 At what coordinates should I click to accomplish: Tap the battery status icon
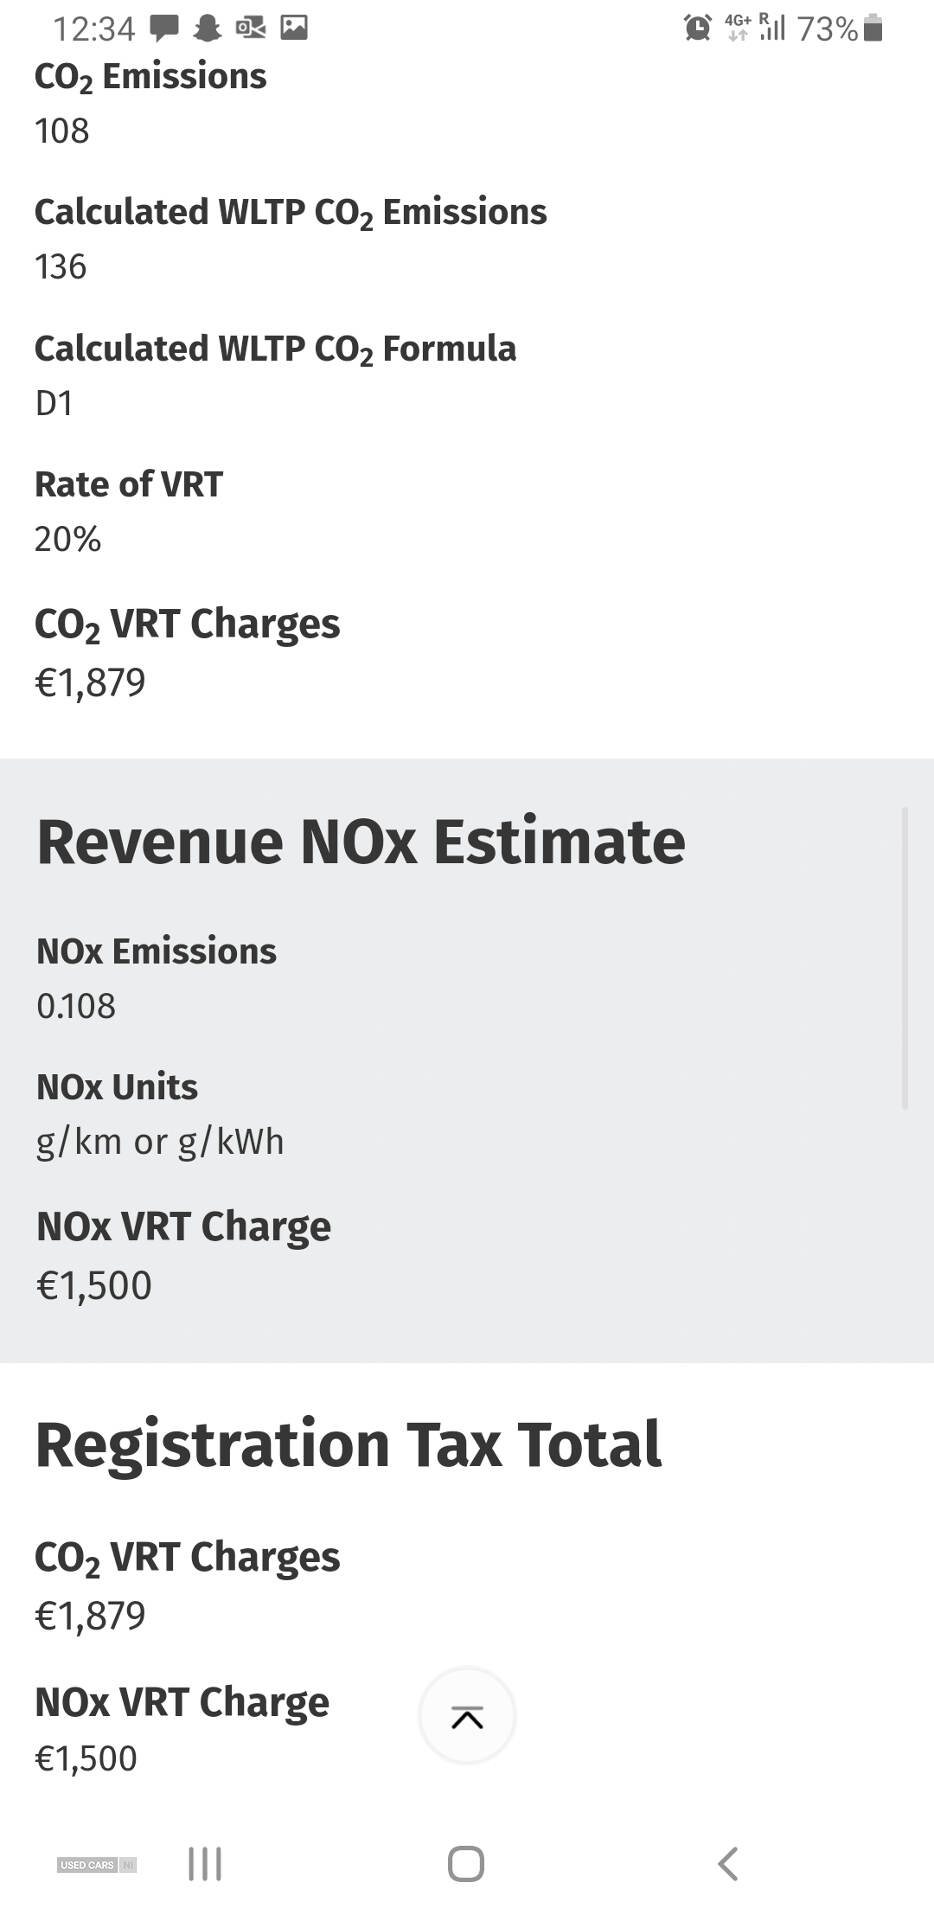873,27
